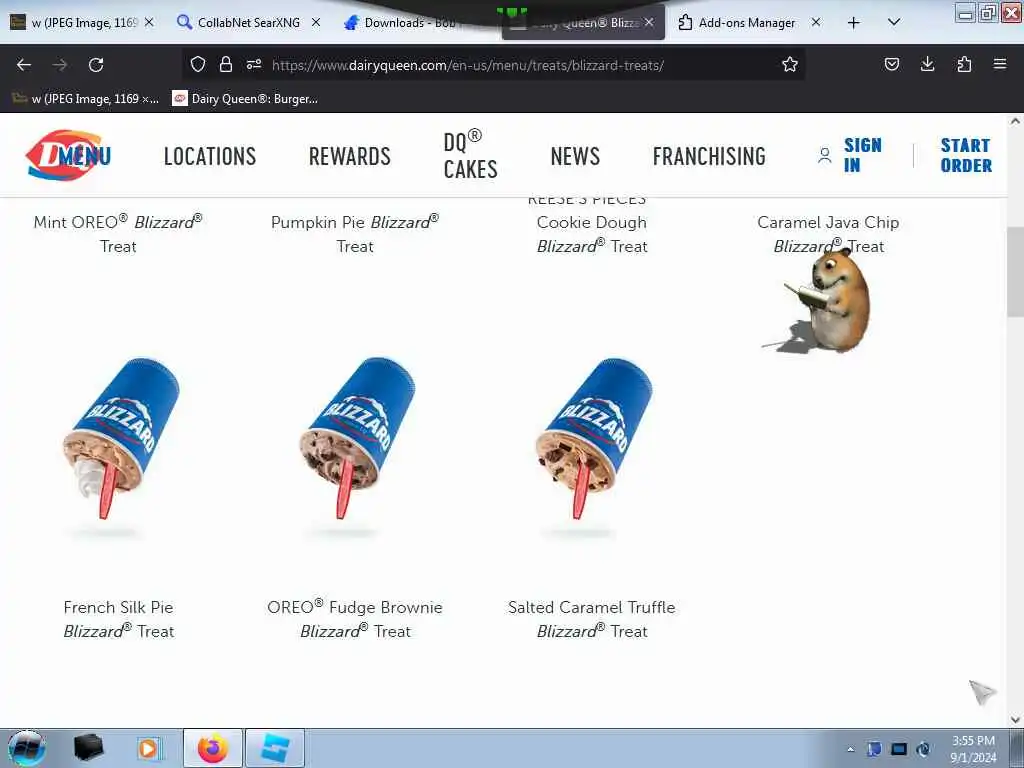The width and height of the screenshot is (1024, 768).
Task: Open French Silk Pie Blizzard Treat text link
Action: pos(118,619)
